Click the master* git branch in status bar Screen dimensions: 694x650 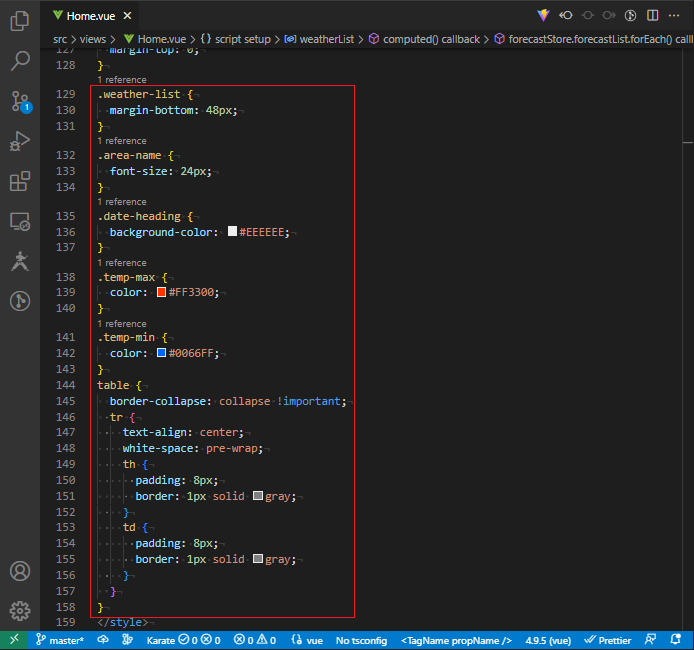(60, 640)
